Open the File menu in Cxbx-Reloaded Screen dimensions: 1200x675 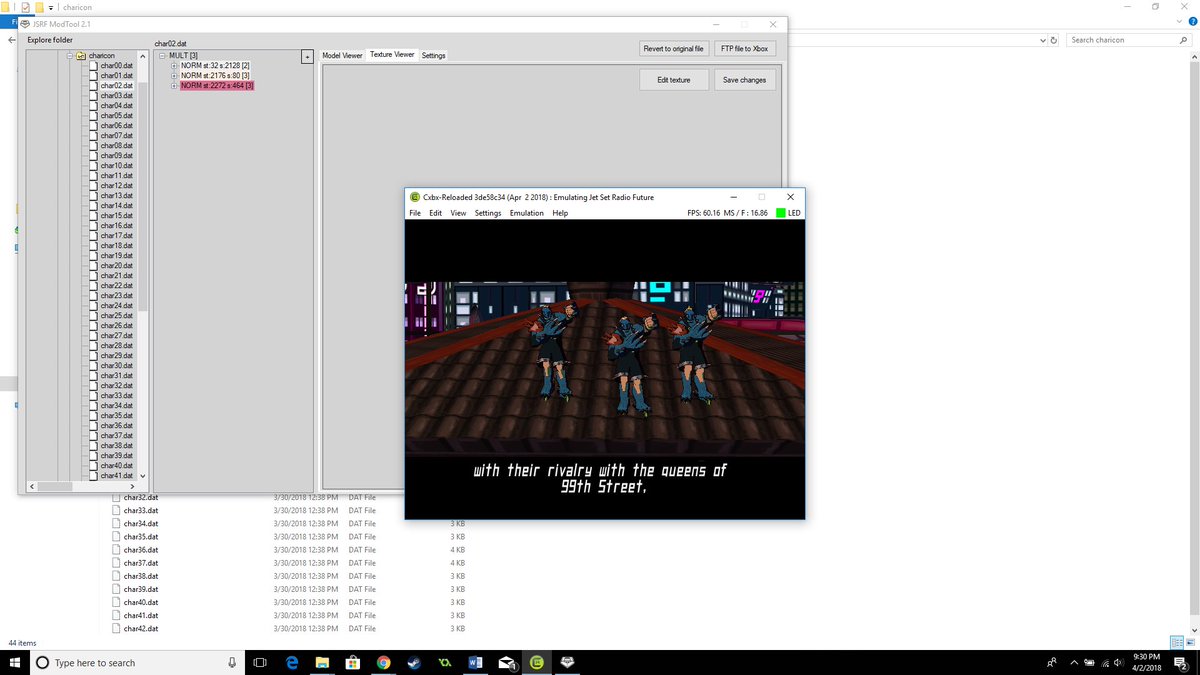415,213
